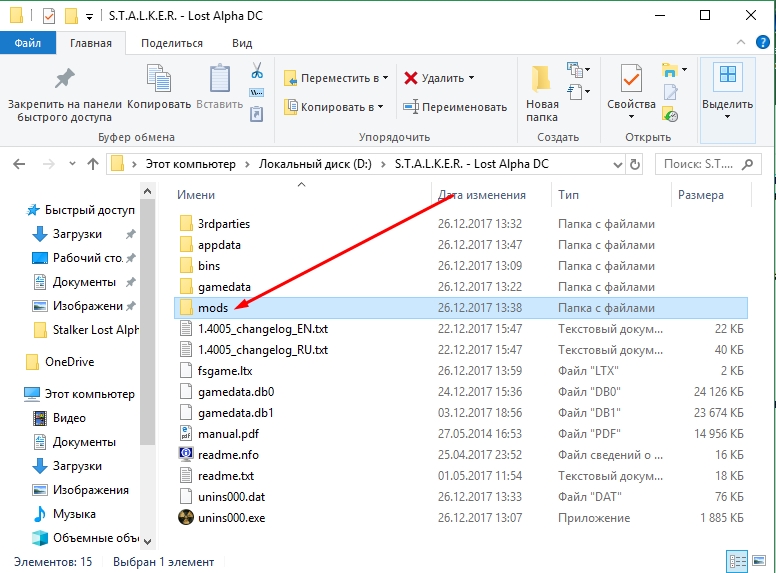Sort by Дата изменения column header
Viewport: 776px width, 573px height.
(x=482, y=195)
